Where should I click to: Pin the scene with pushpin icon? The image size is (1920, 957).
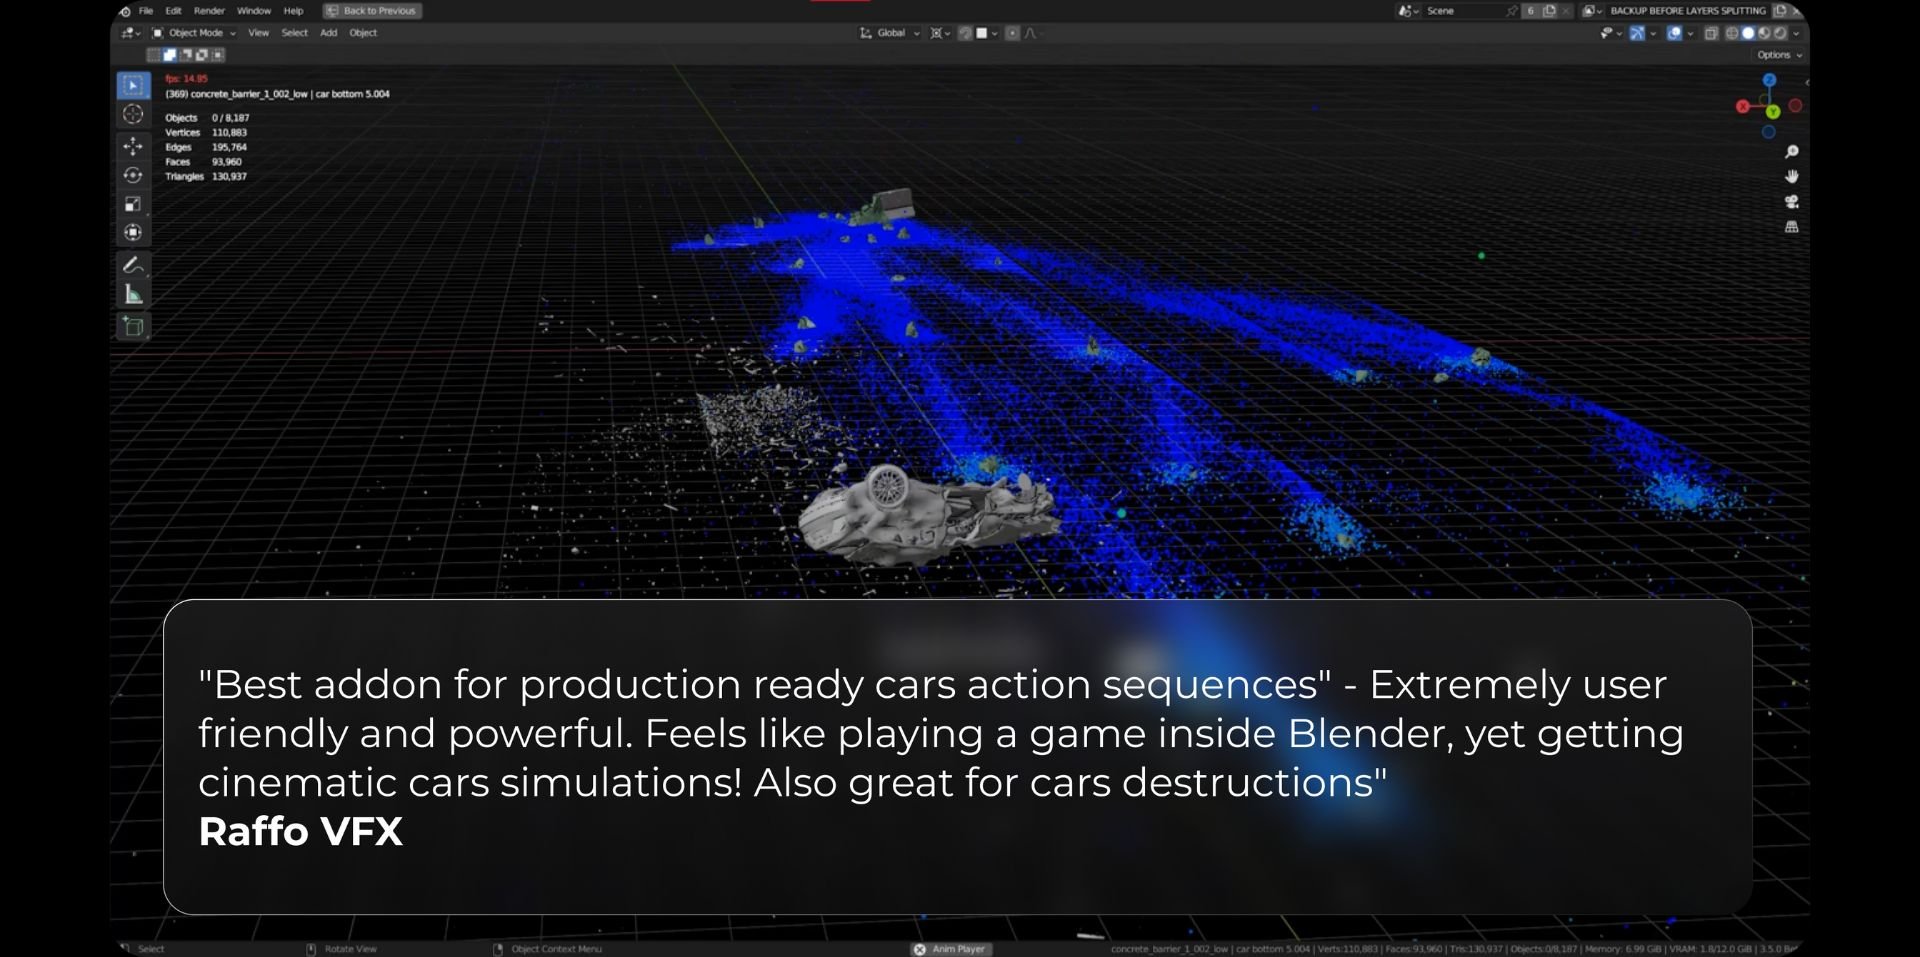click(1511, 11)
